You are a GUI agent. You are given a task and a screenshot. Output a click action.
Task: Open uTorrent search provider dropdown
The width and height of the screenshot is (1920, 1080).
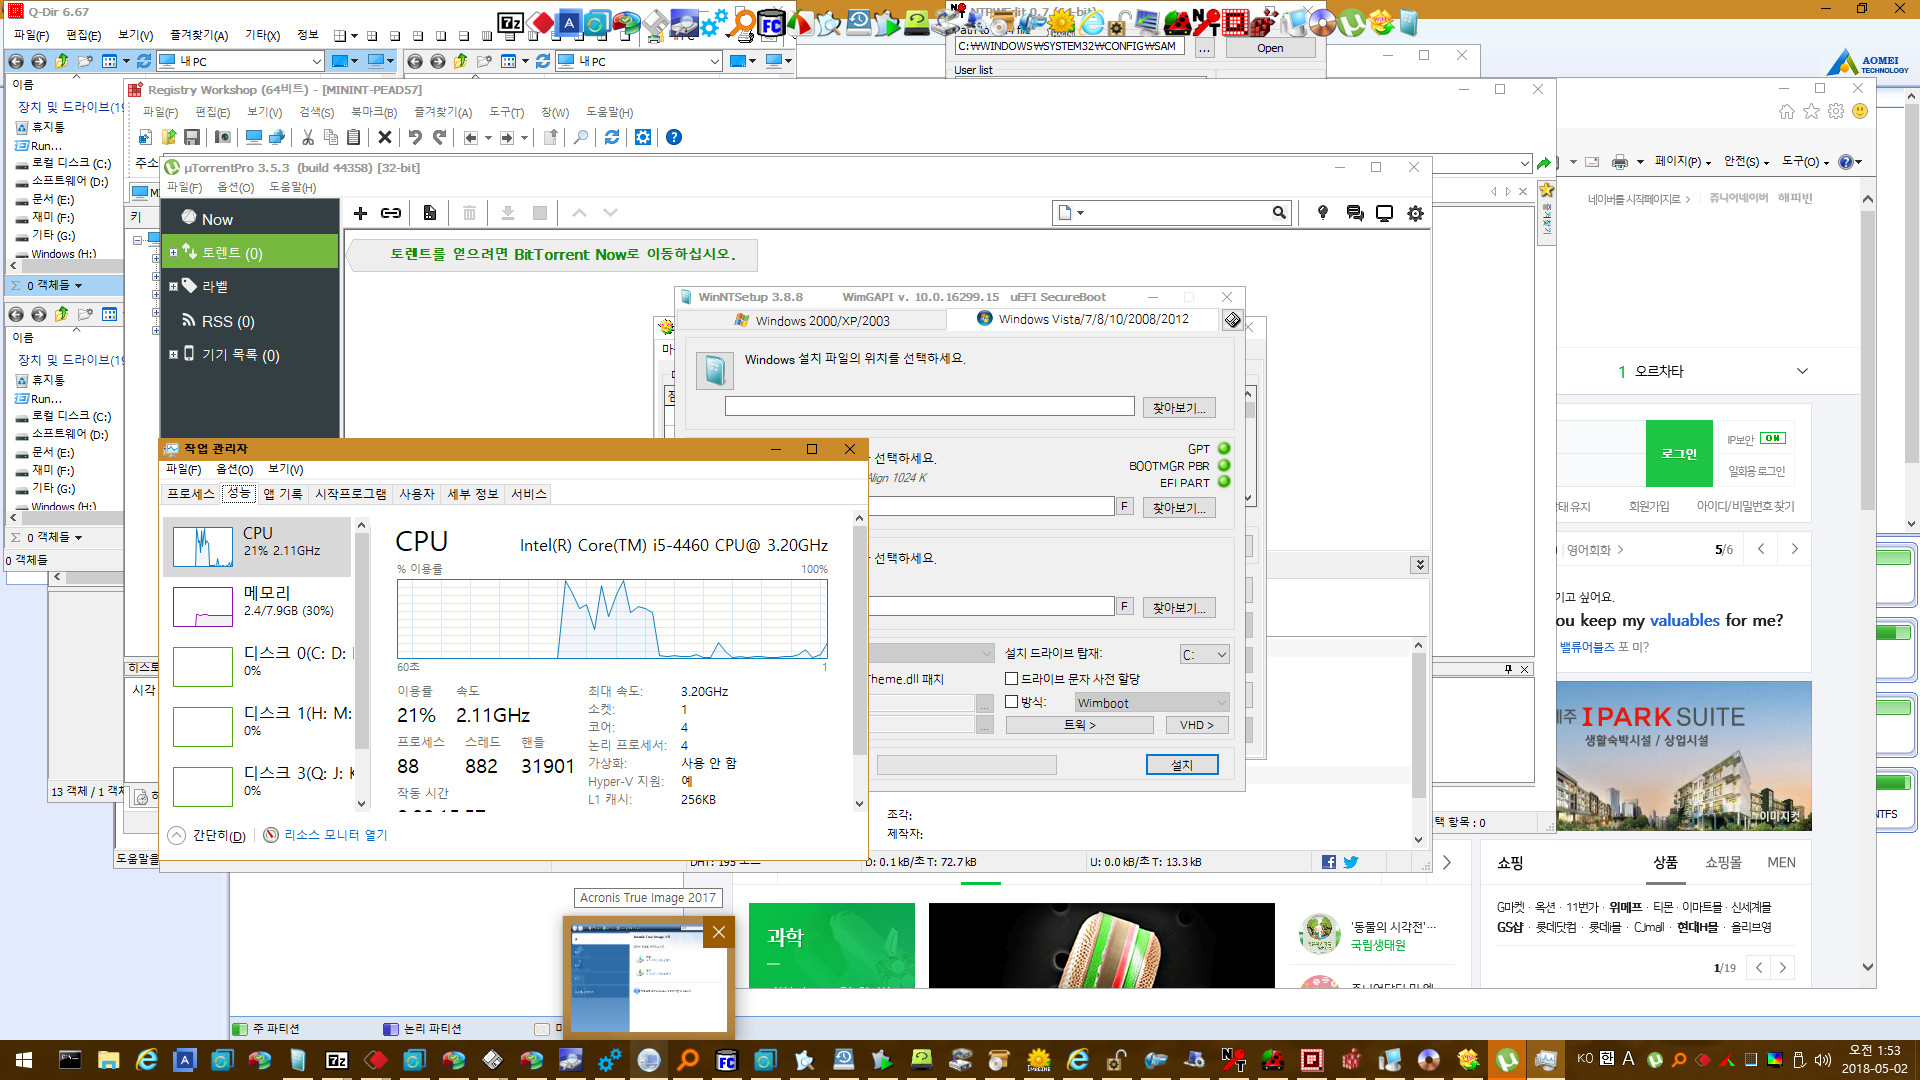tap(1071, 213)
